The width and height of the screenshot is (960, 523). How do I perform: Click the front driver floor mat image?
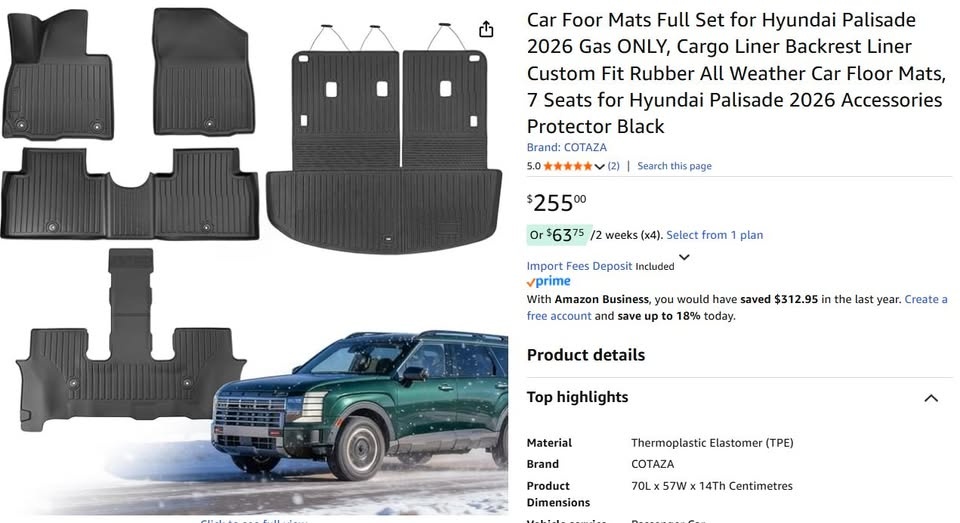[57, 75]
